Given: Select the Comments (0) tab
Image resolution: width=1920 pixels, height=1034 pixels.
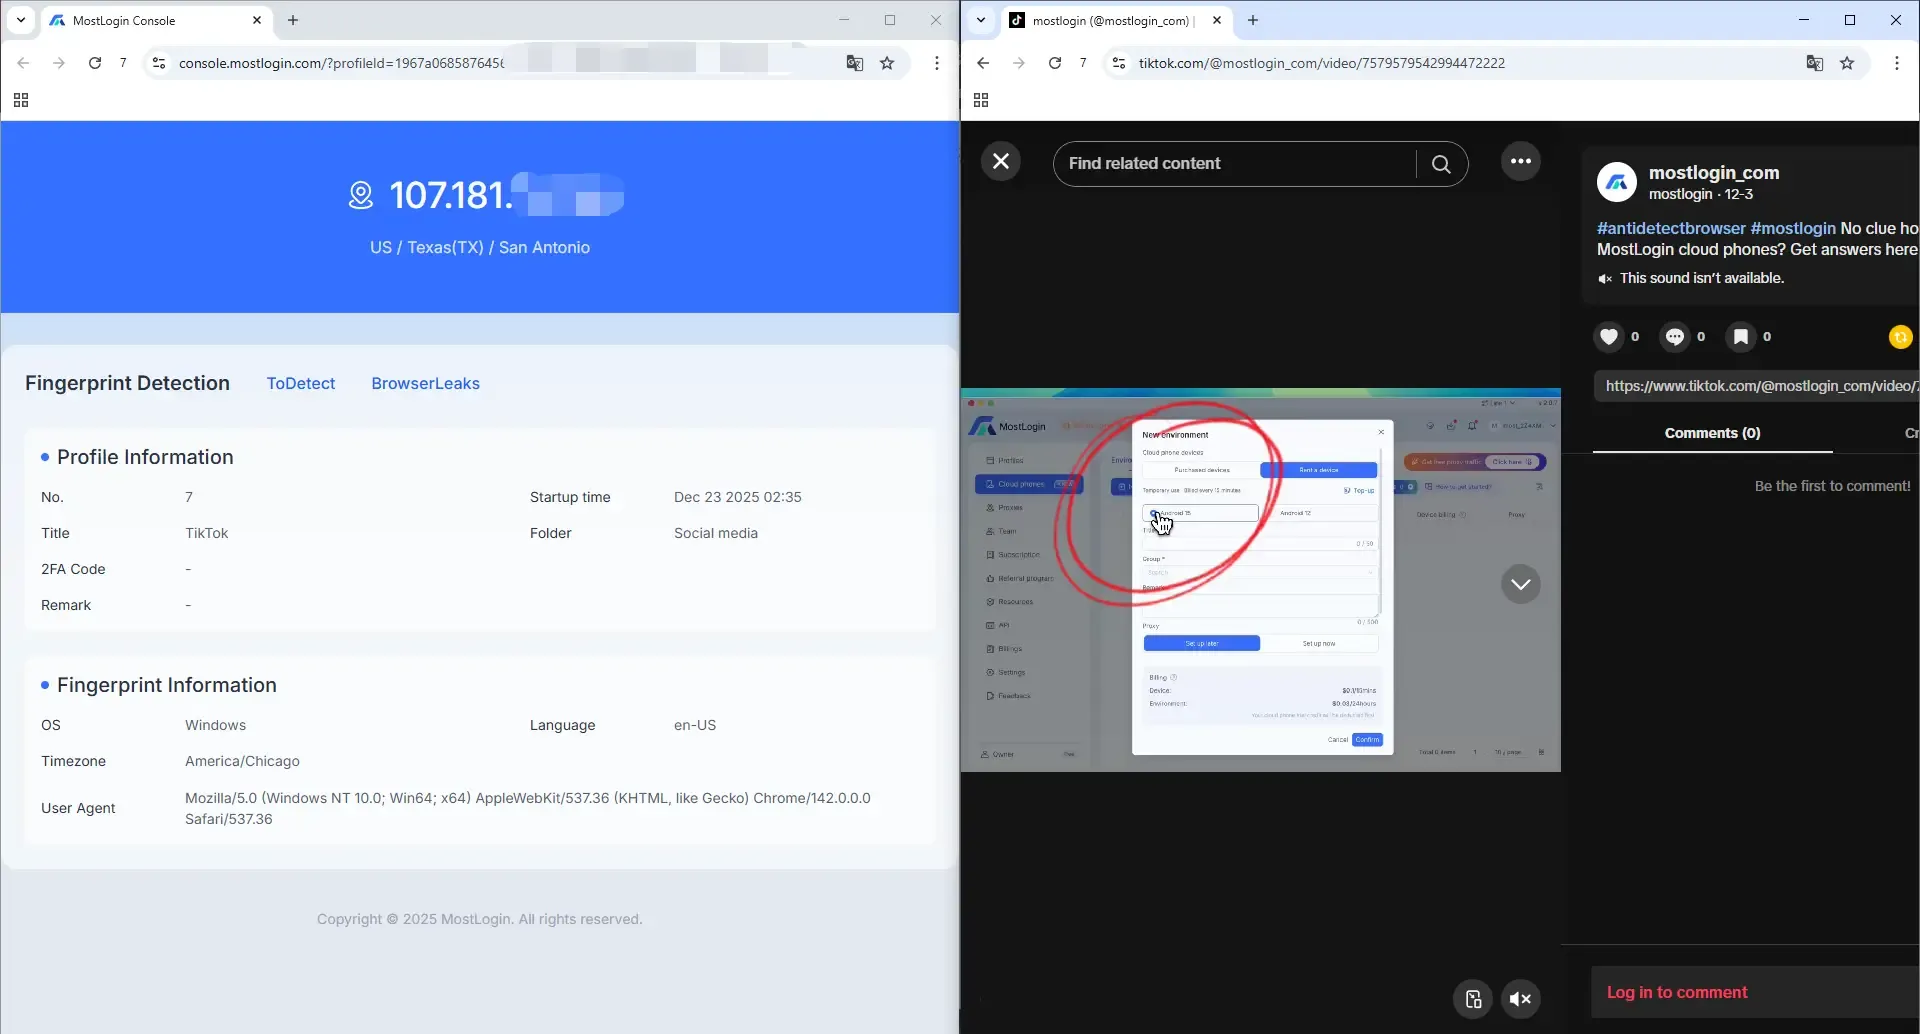Looking at the screenshot, I should [1713, 433].
